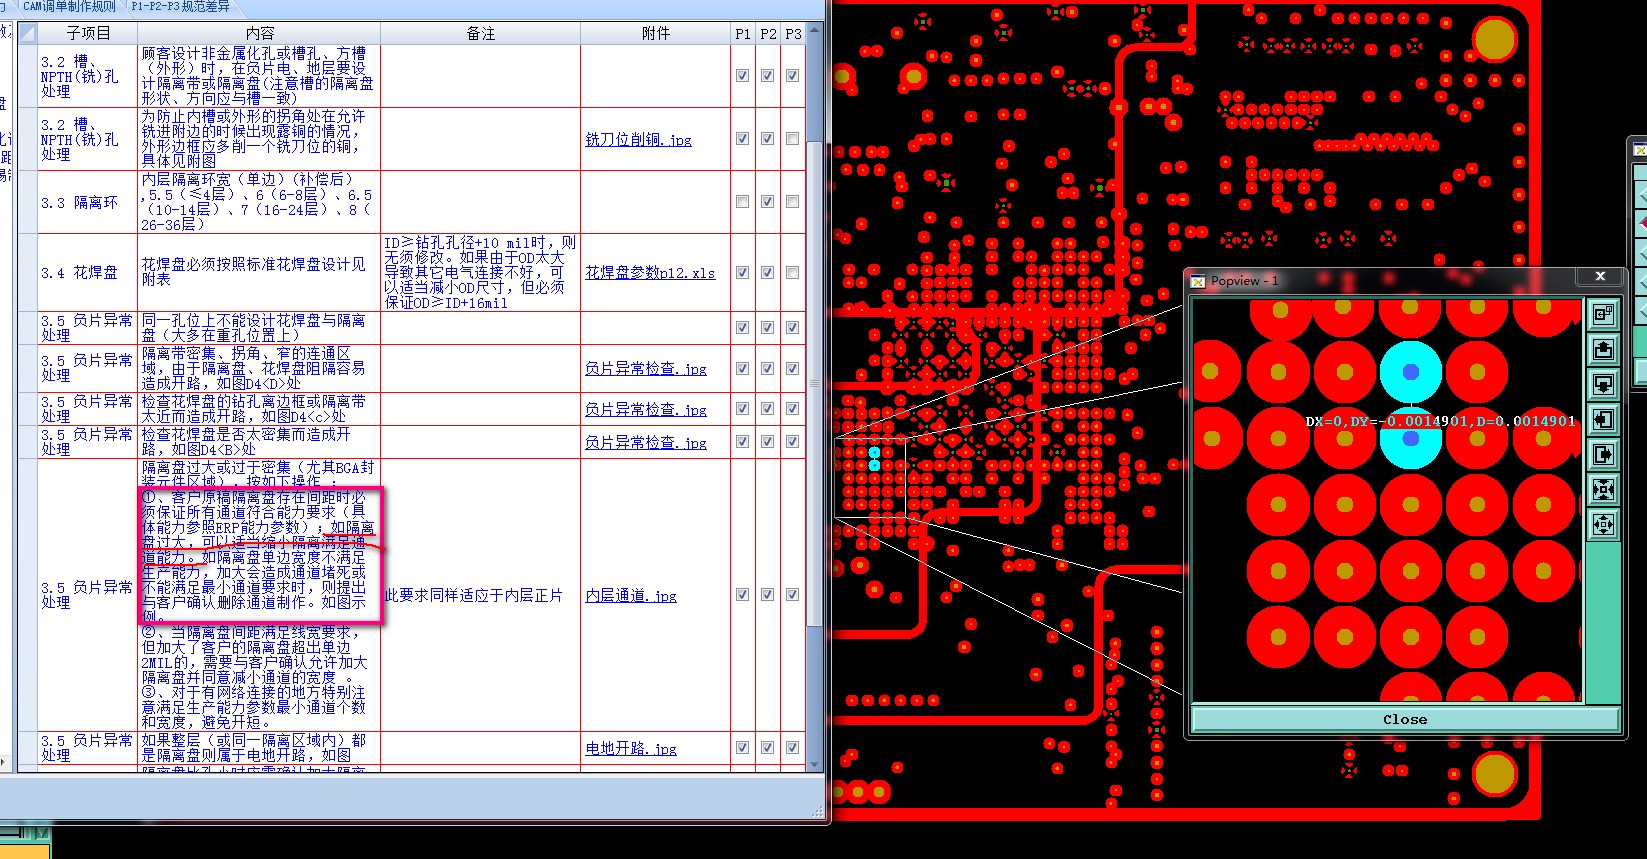Click the remark cell starting ID≥钻孔孔径+10 mil时
The height and width of the screenshot is (859, 1647).
pyautogui.click(x=480, y=272)
